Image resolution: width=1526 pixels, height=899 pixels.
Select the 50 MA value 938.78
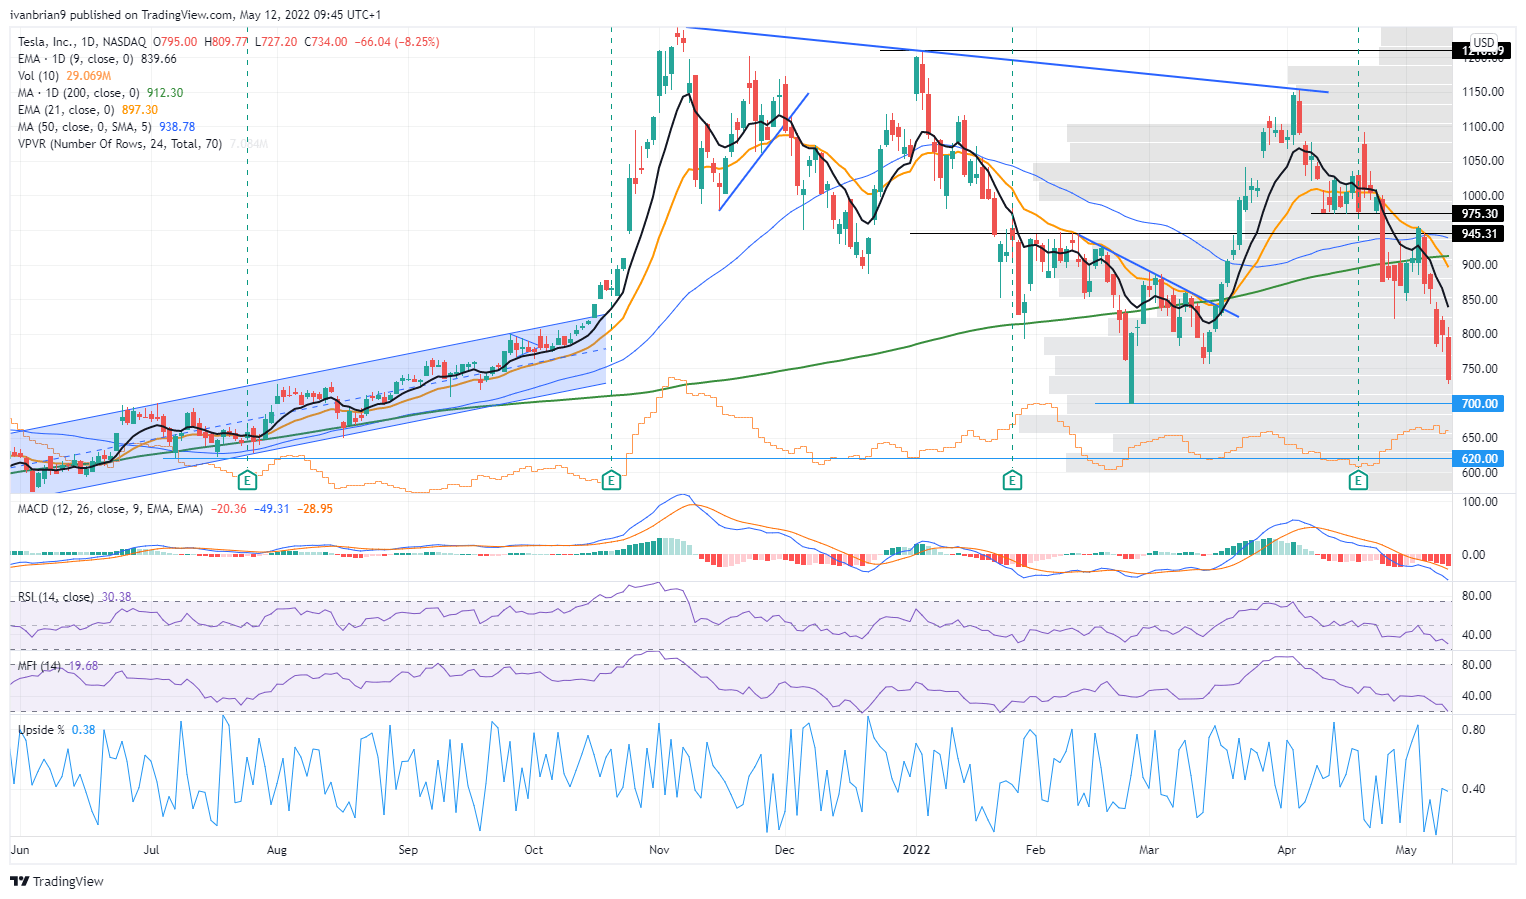coord(177,127)
